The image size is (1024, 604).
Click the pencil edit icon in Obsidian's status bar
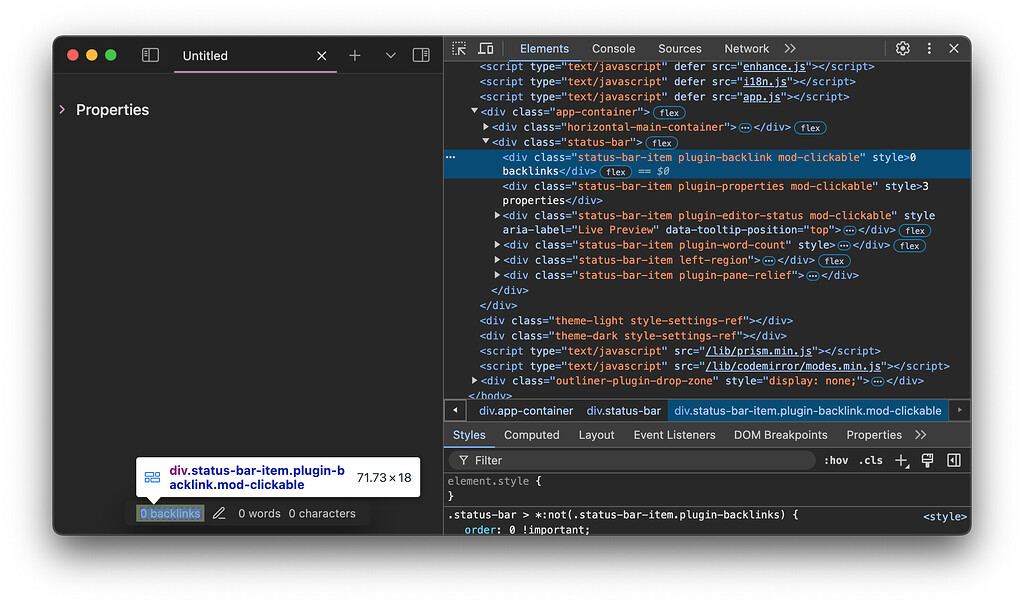tap(220, 513)
